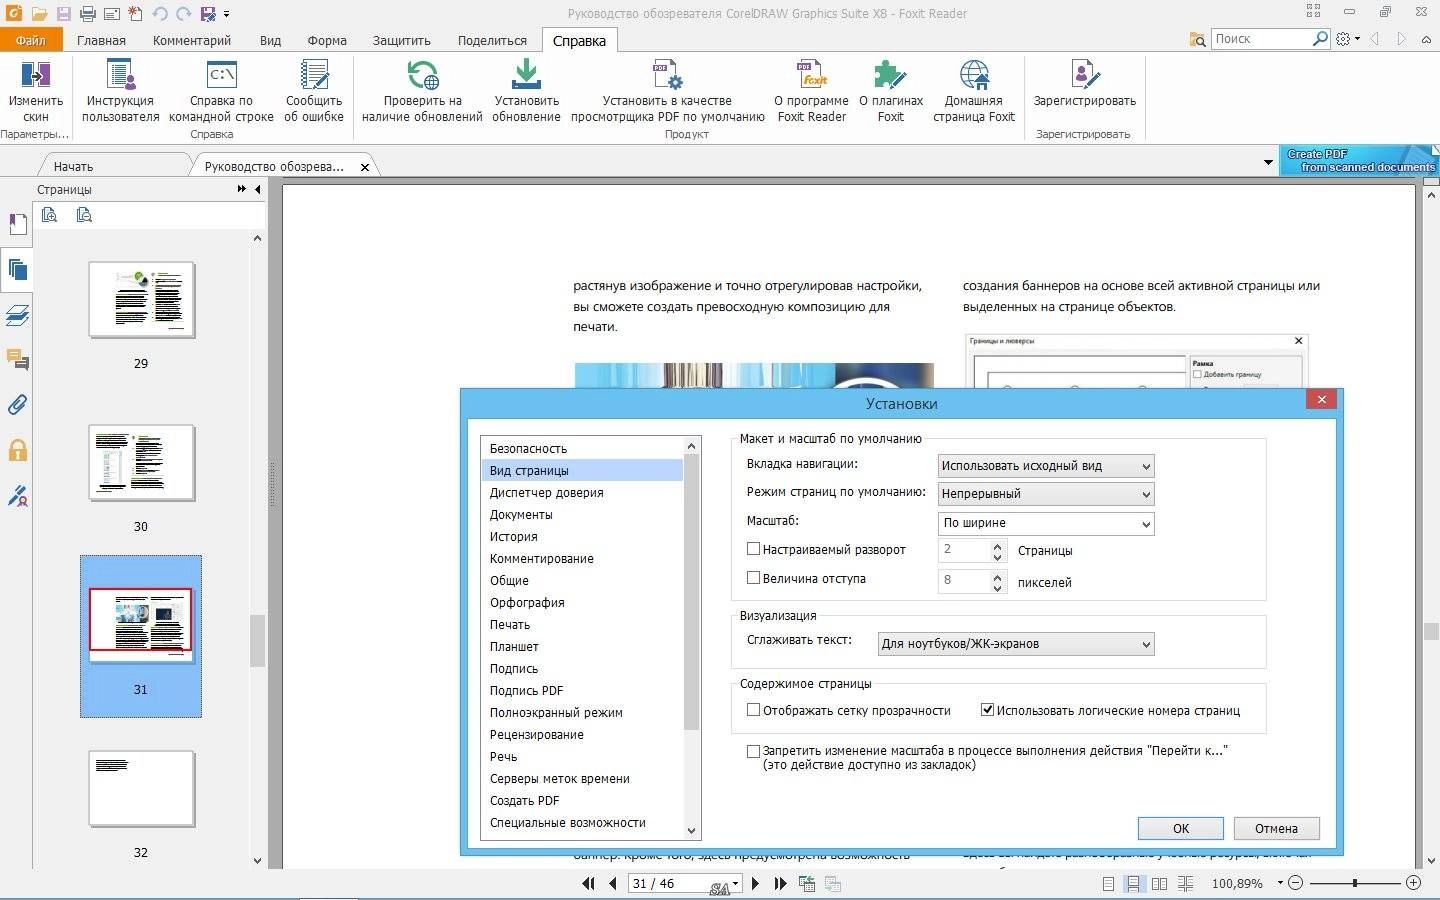This screenshot has height=900, width=1440.
Task: Select Документы in the settings list
Action: click(582, 514)
